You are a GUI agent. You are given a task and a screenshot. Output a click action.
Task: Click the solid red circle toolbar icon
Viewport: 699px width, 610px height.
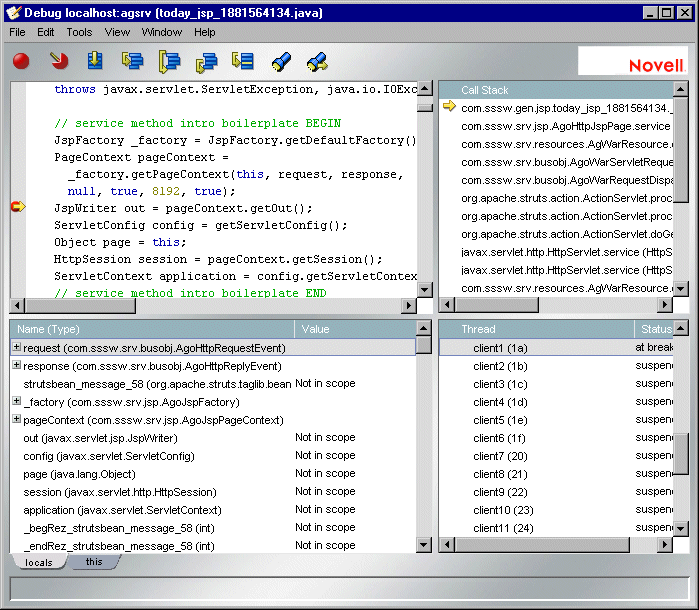[x=21, y=62]
